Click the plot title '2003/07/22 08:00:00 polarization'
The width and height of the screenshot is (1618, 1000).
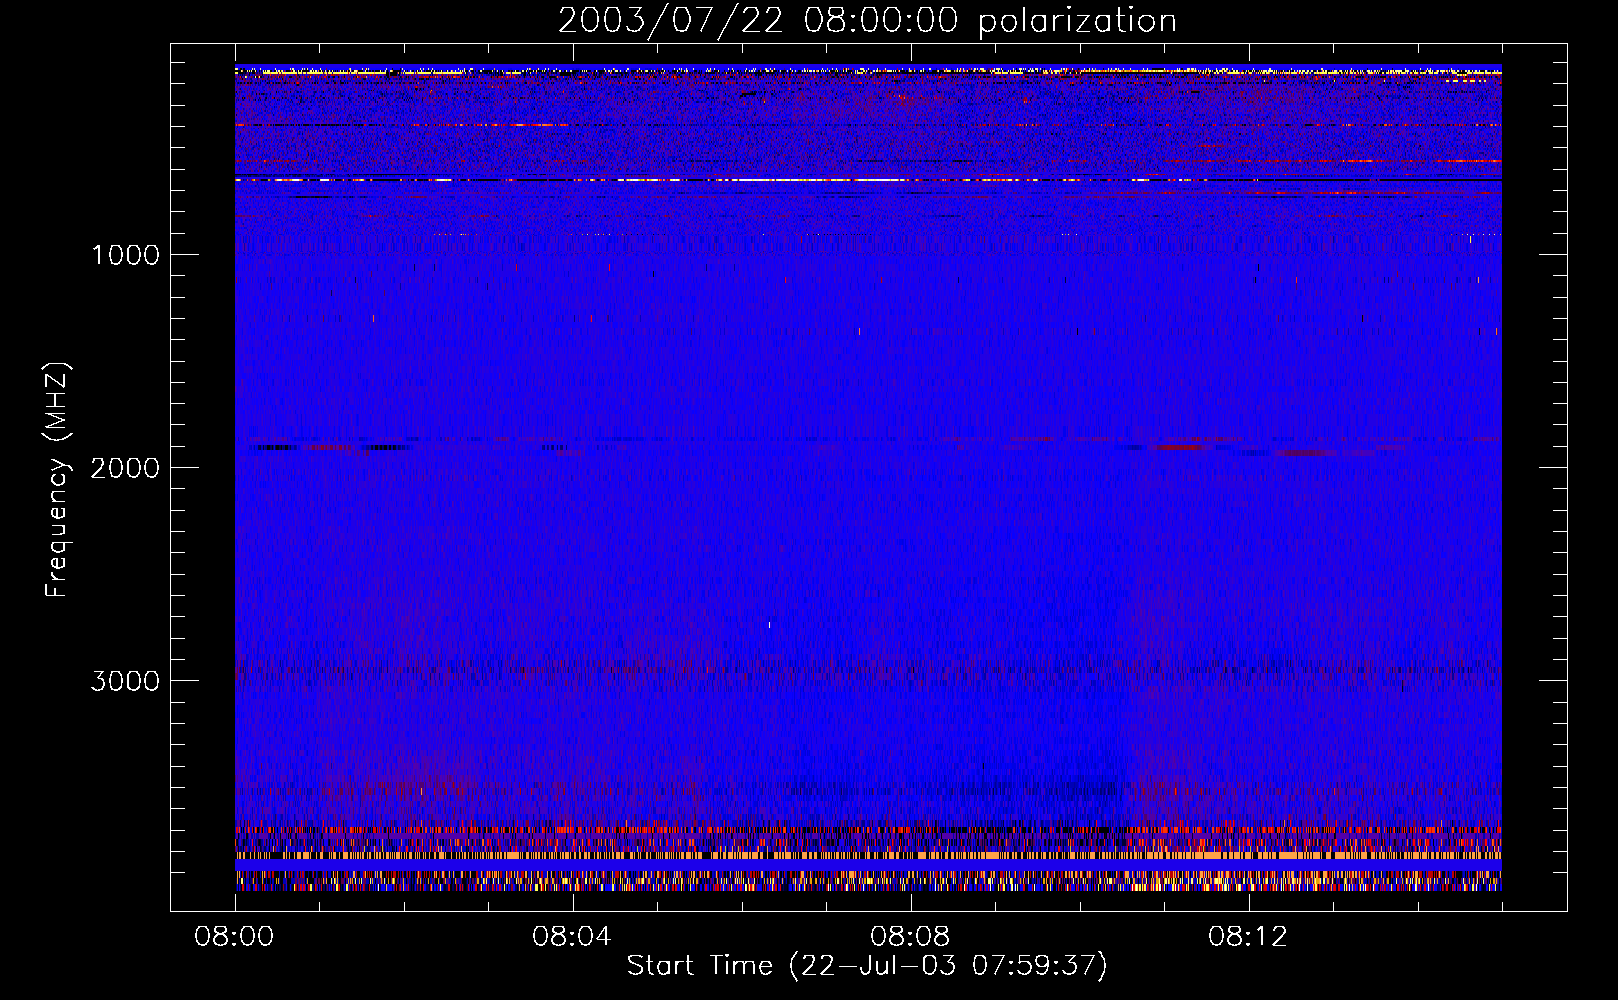[x=867, y=21]
